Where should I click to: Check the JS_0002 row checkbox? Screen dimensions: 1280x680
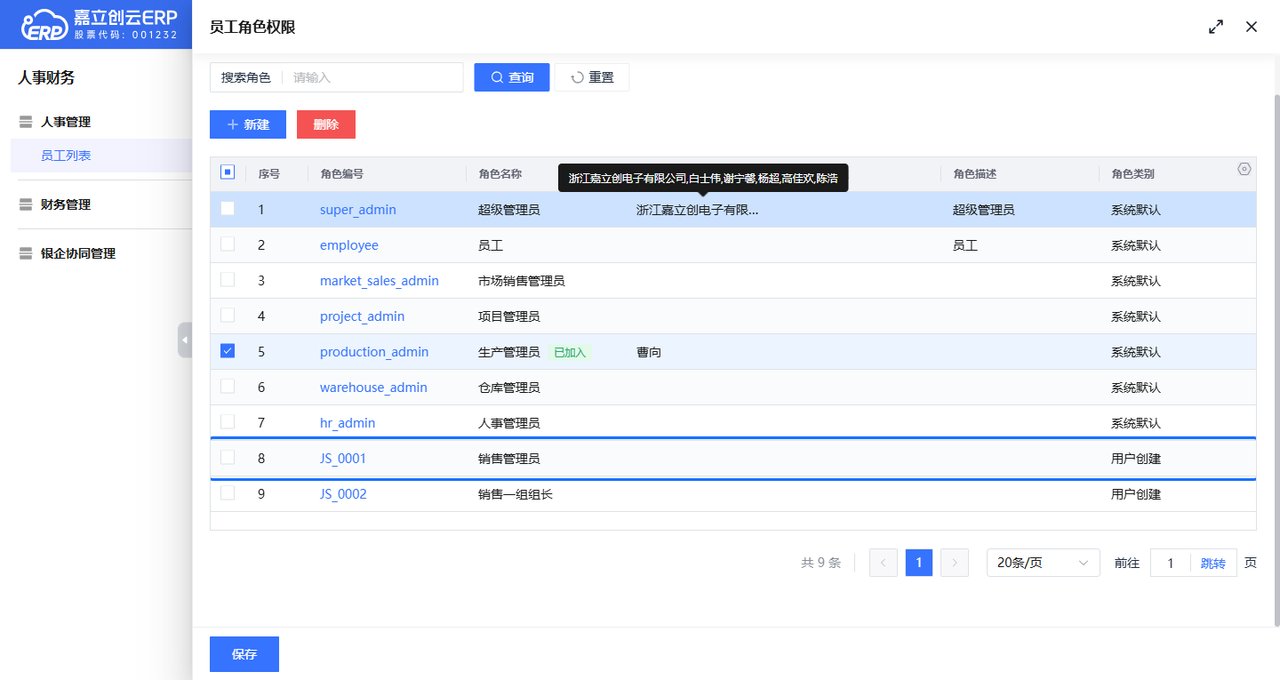click(227, 493)
